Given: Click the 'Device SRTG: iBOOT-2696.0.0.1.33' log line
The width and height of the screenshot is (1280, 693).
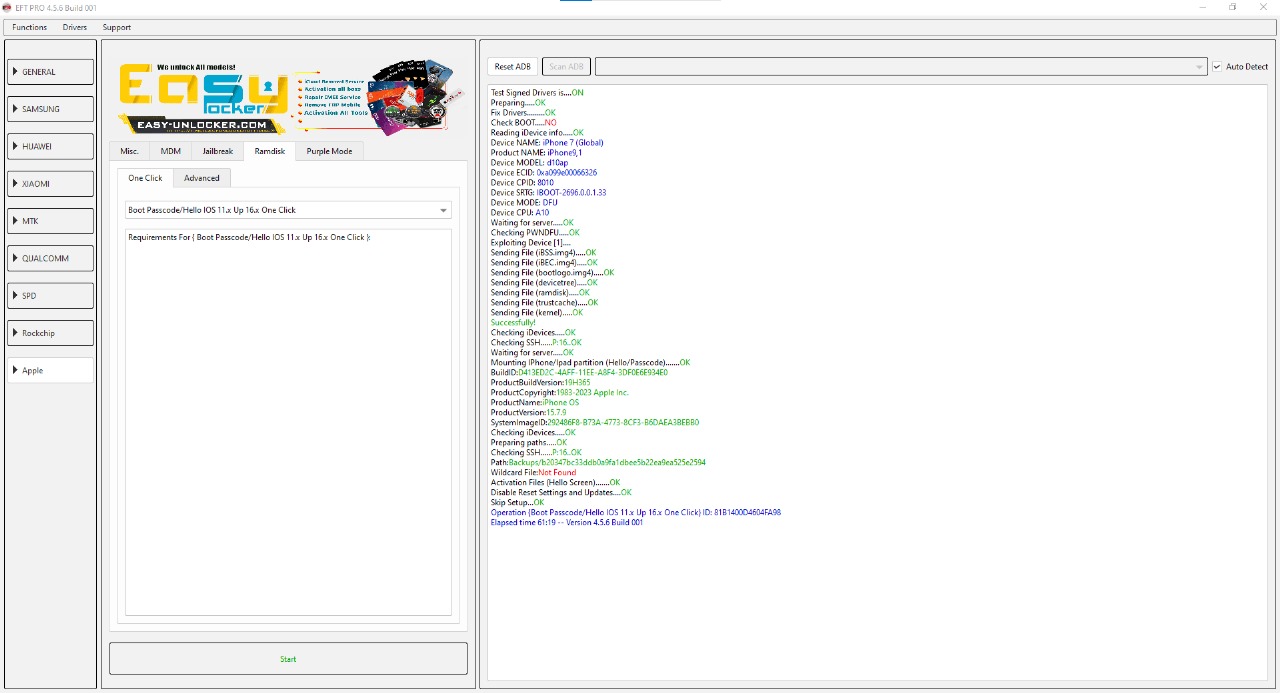Looking at the screenshot, I should 548,193.
